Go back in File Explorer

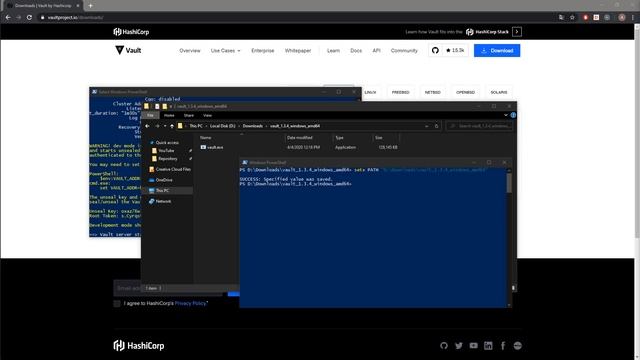[x=147, y=126]
